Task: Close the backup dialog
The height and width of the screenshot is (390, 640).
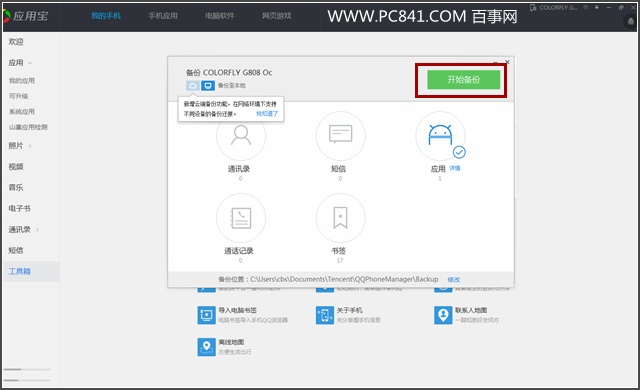Action: [507, 62]
